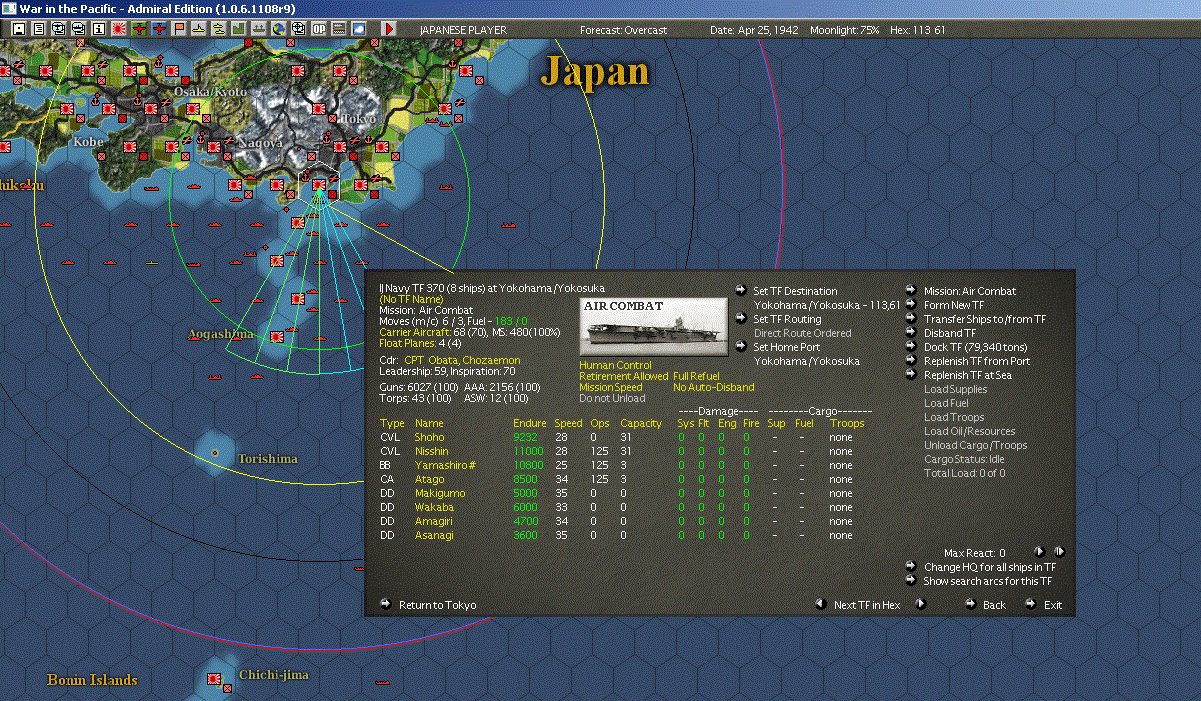This screenshot has width=1201, height=701.
Task: Open the info 'i' toolbar icon
Action: click(98, 29)
